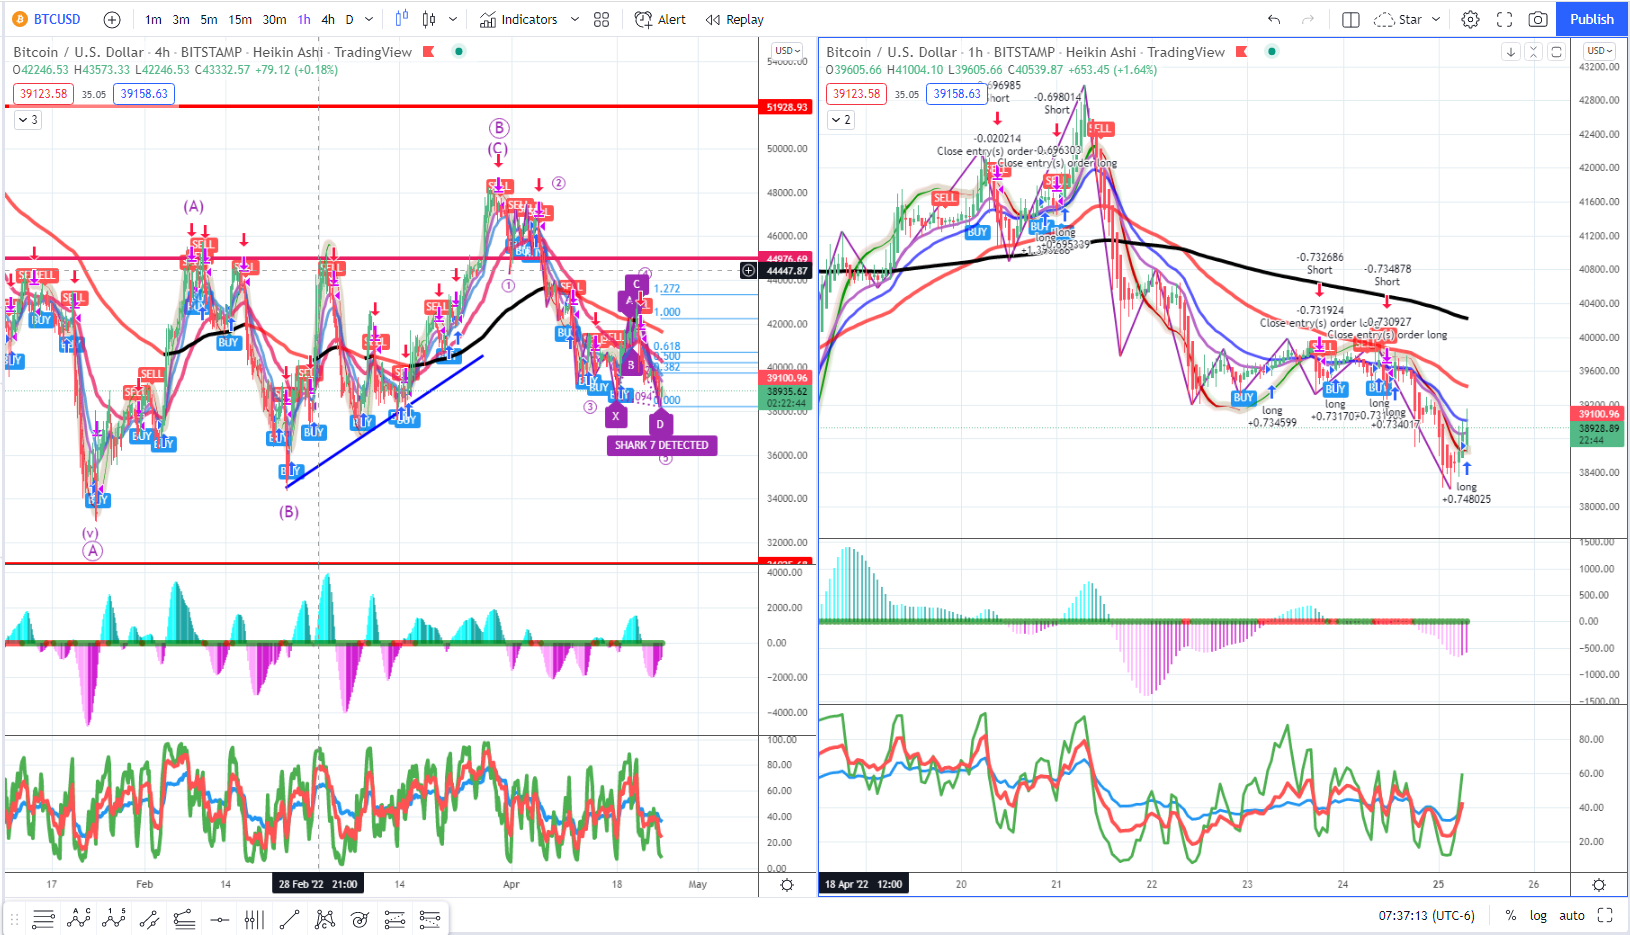1630x935 pixels.
Task: Collapse the right chart indicator legend
Action: click(841, 120)
